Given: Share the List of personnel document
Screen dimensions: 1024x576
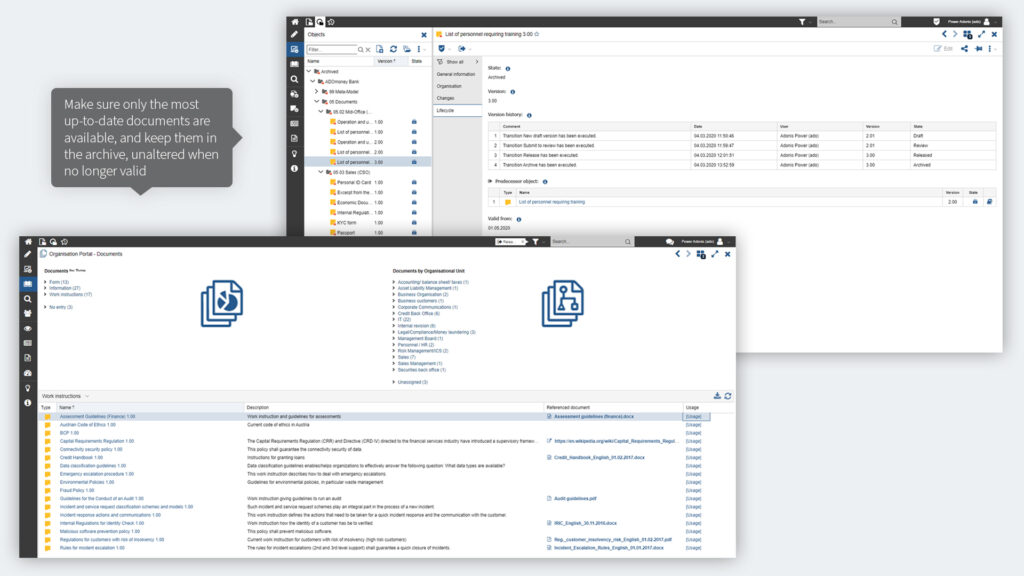Looking at the screenshot, I should 964,49.
